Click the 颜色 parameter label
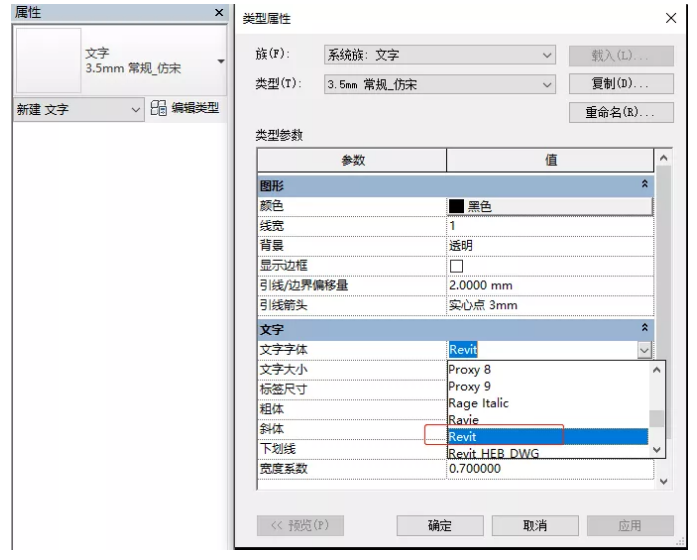Image resolution: width=697 pixels, height=560 pixels. pos(272,206)
